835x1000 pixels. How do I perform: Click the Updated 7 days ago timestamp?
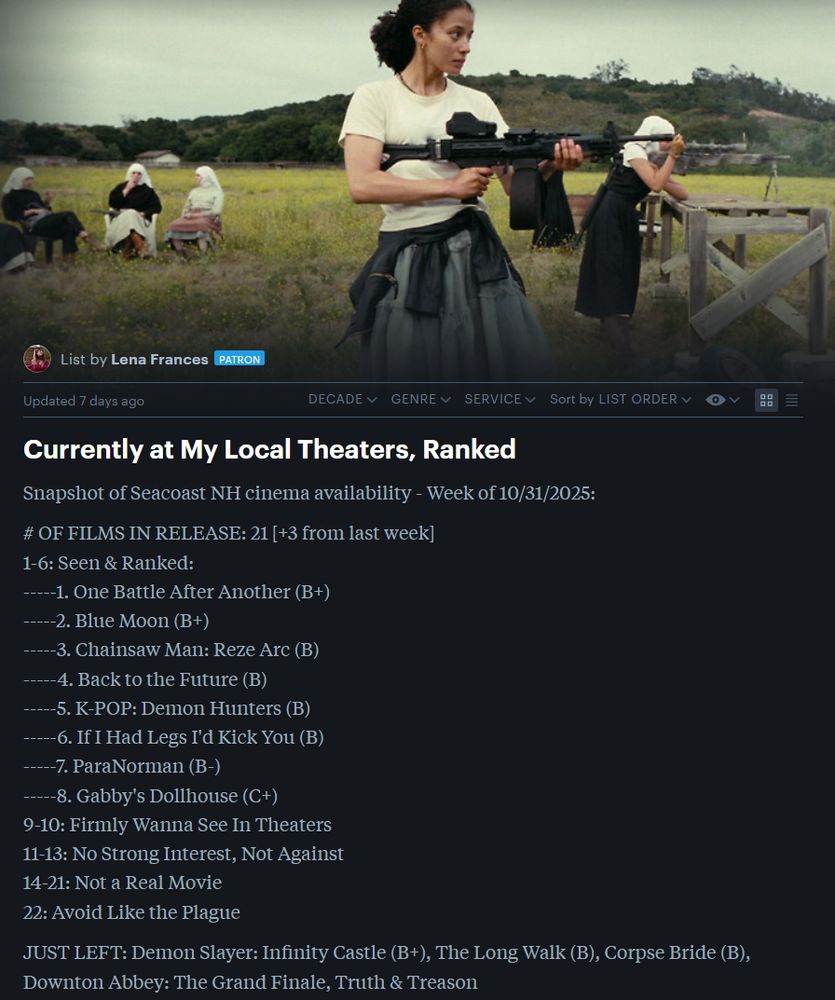point(84,401)
